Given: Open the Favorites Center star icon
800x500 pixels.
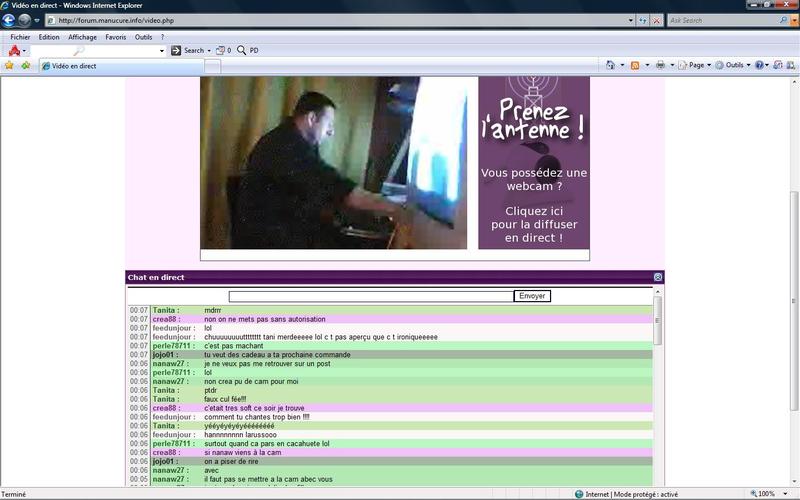Looking at the screenshot, I should click(9, 65).
